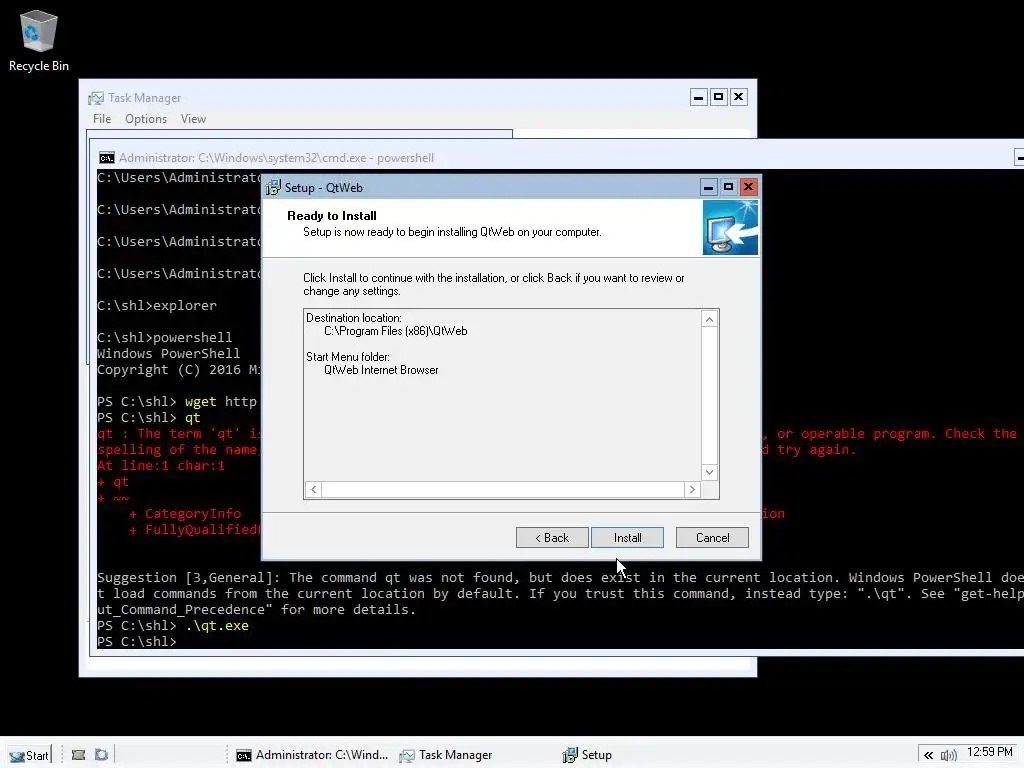1024x768 pixels.
Task: Maximize the QtWeb Setup window
Action: click(729, 187)
